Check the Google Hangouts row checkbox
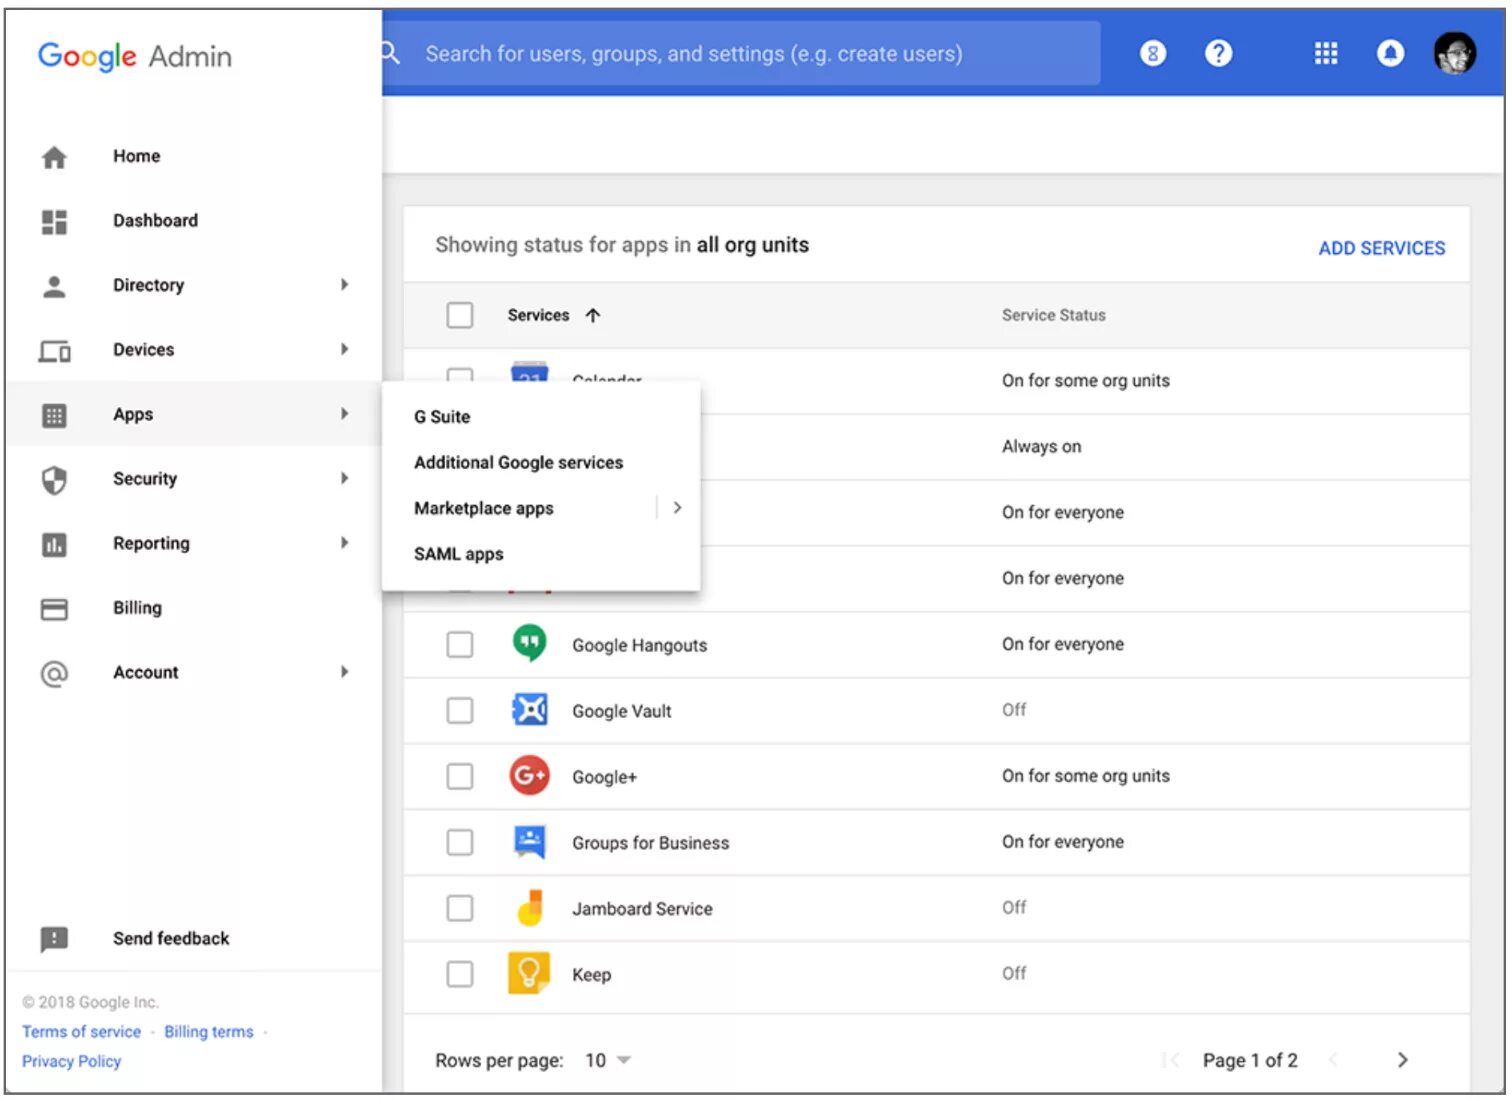This screenshot has height=1100, width=1512. pos(460,645)
